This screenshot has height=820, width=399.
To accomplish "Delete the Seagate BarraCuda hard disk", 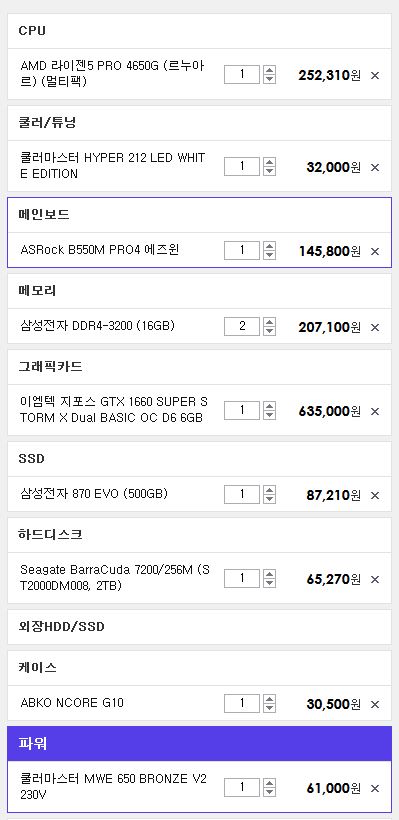I will pyautogui.click(x=374, y=579).
